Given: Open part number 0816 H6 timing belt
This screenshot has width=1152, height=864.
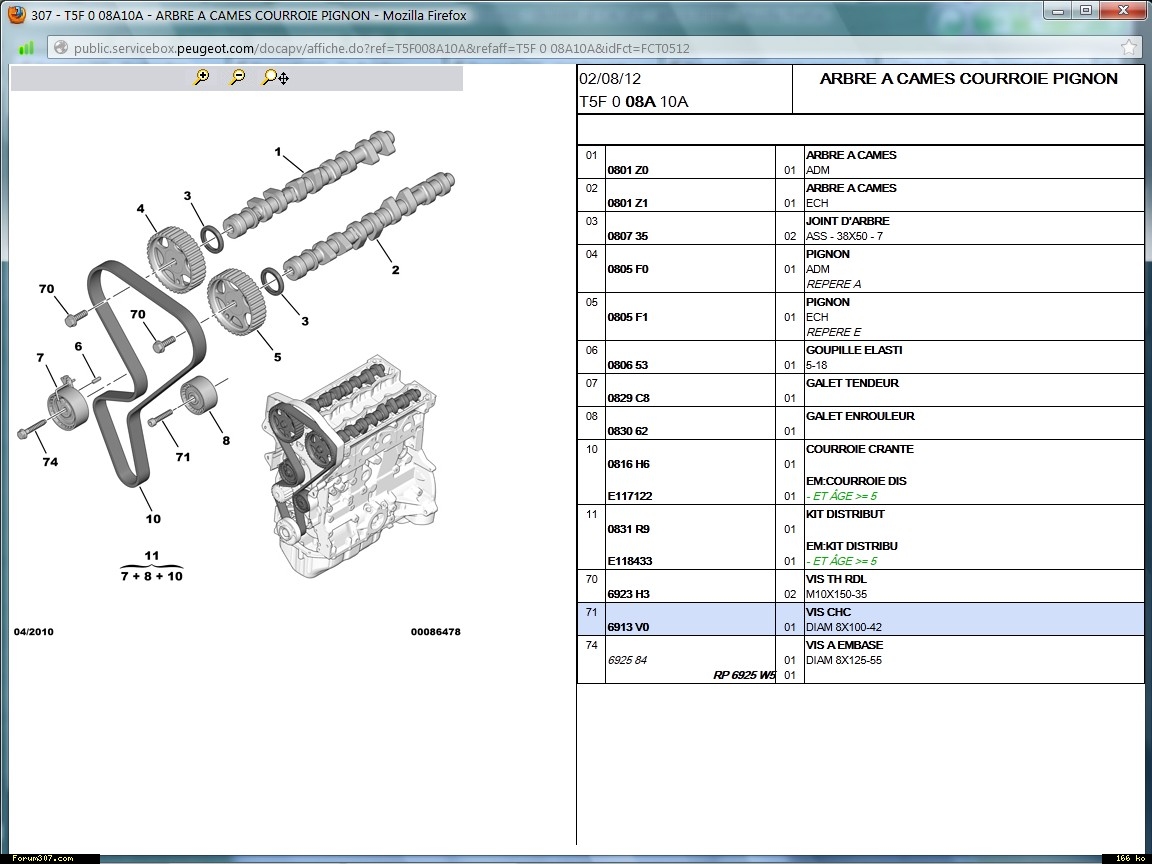Looking at the screenshot, I should tap(628, 464).
